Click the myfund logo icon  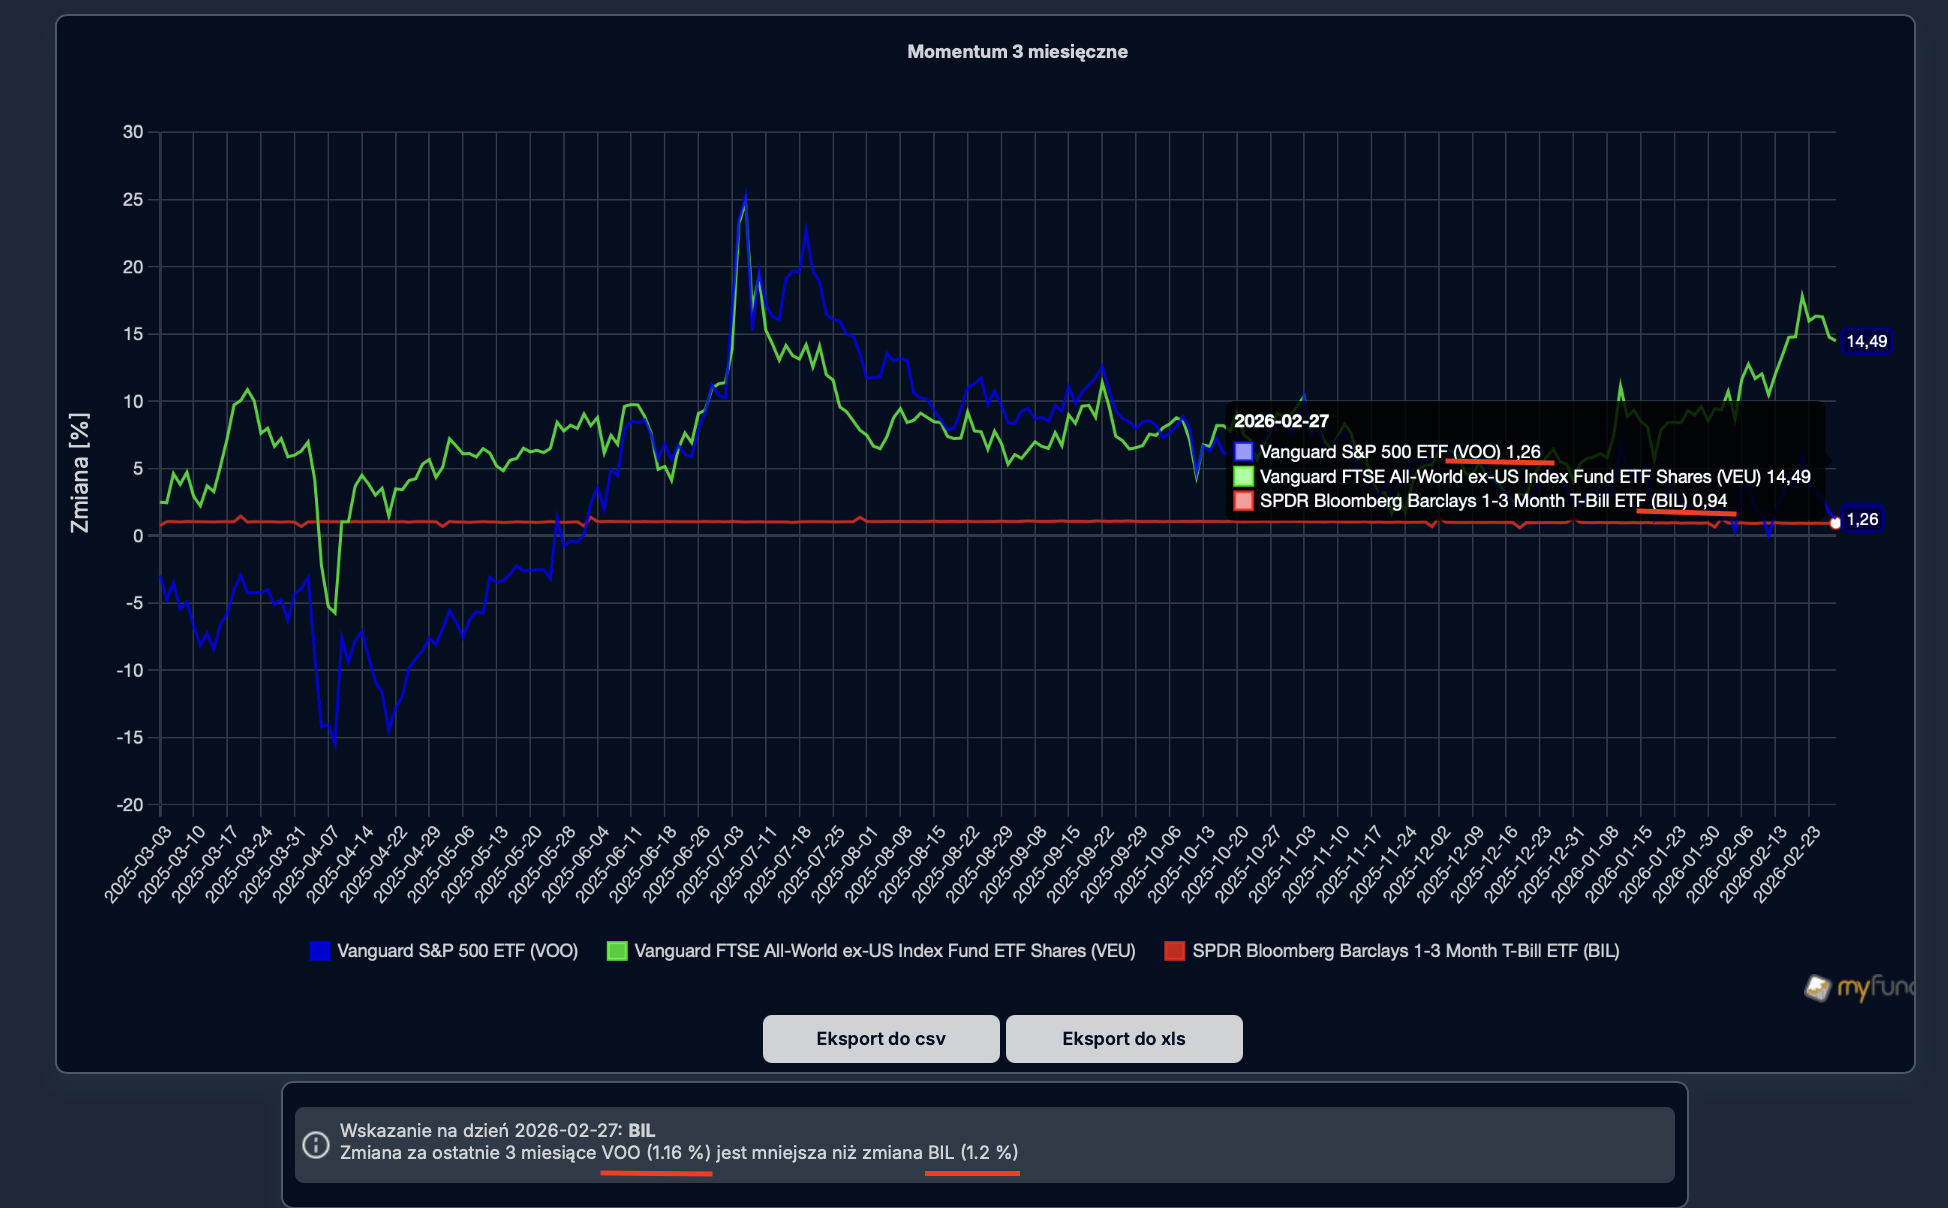tap(1817, 988)
